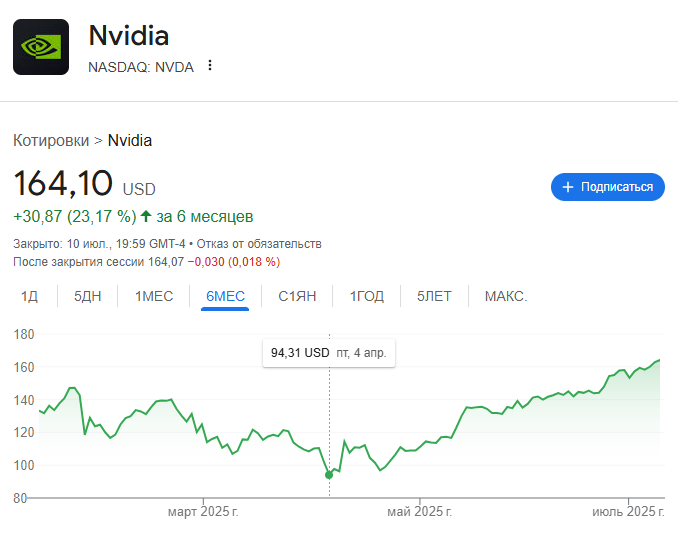This screenshot has width=678, height=533.
Task: Select the 6МЕС time range tab
Action: 225,296
